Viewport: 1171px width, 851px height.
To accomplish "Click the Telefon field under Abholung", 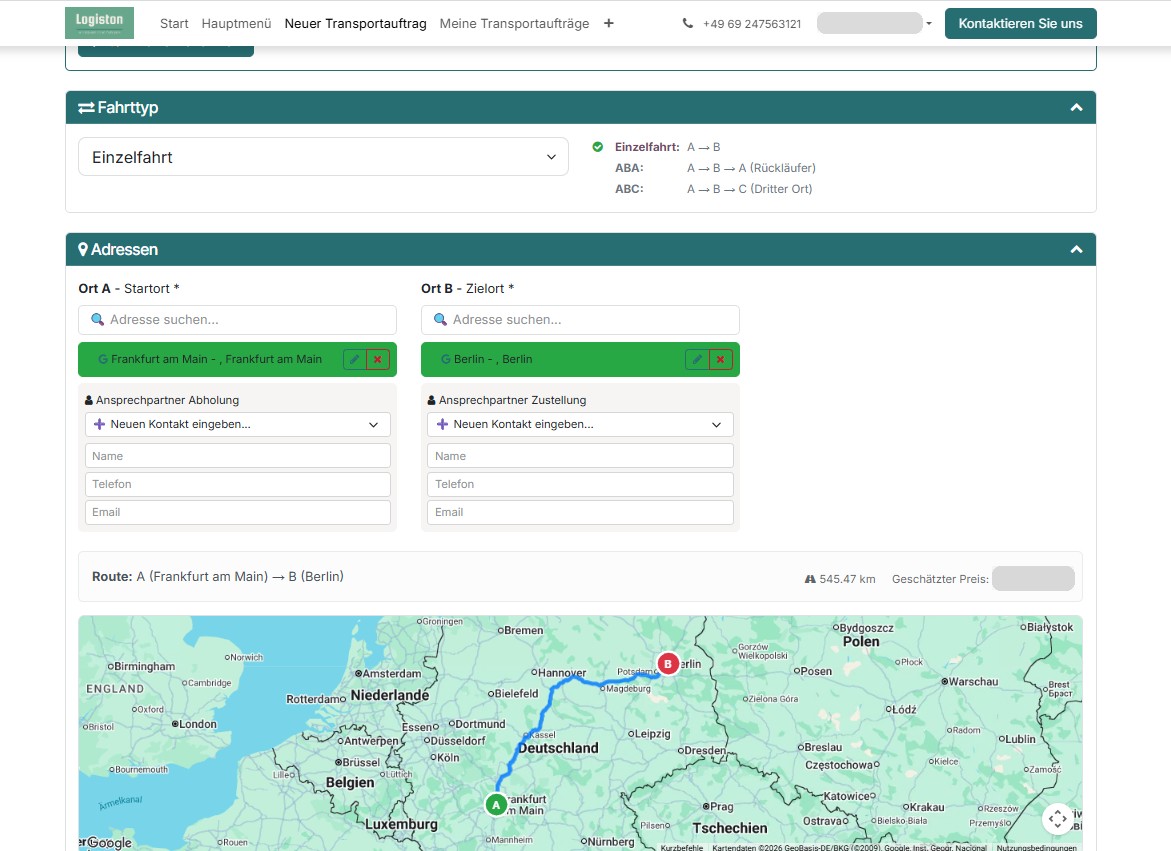I will point(237,484).
